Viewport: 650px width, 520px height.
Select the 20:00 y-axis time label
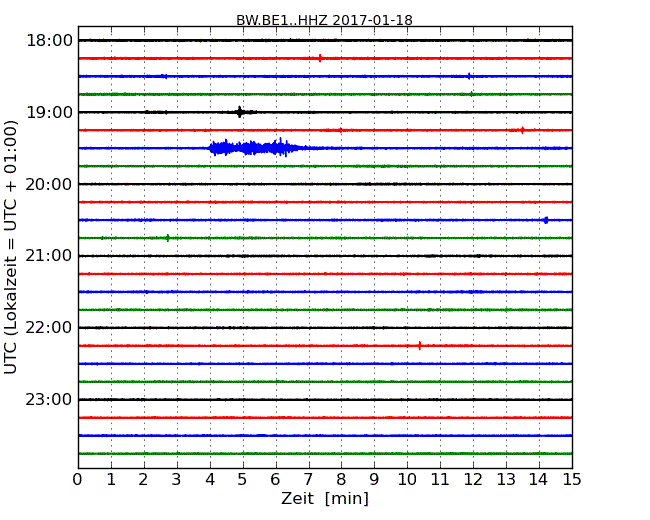coord(49,184)
